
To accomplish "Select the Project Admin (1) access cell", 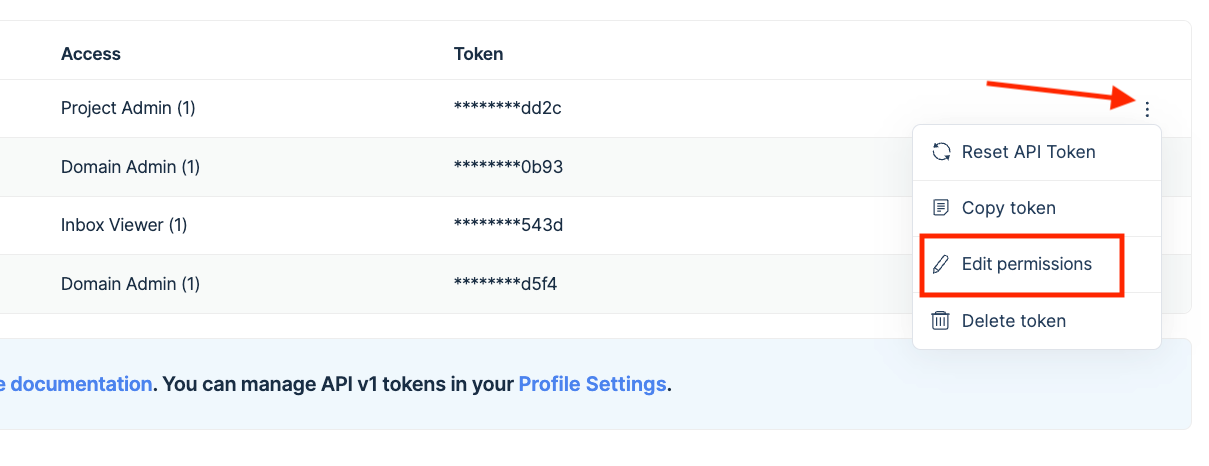I will (128, 108).
